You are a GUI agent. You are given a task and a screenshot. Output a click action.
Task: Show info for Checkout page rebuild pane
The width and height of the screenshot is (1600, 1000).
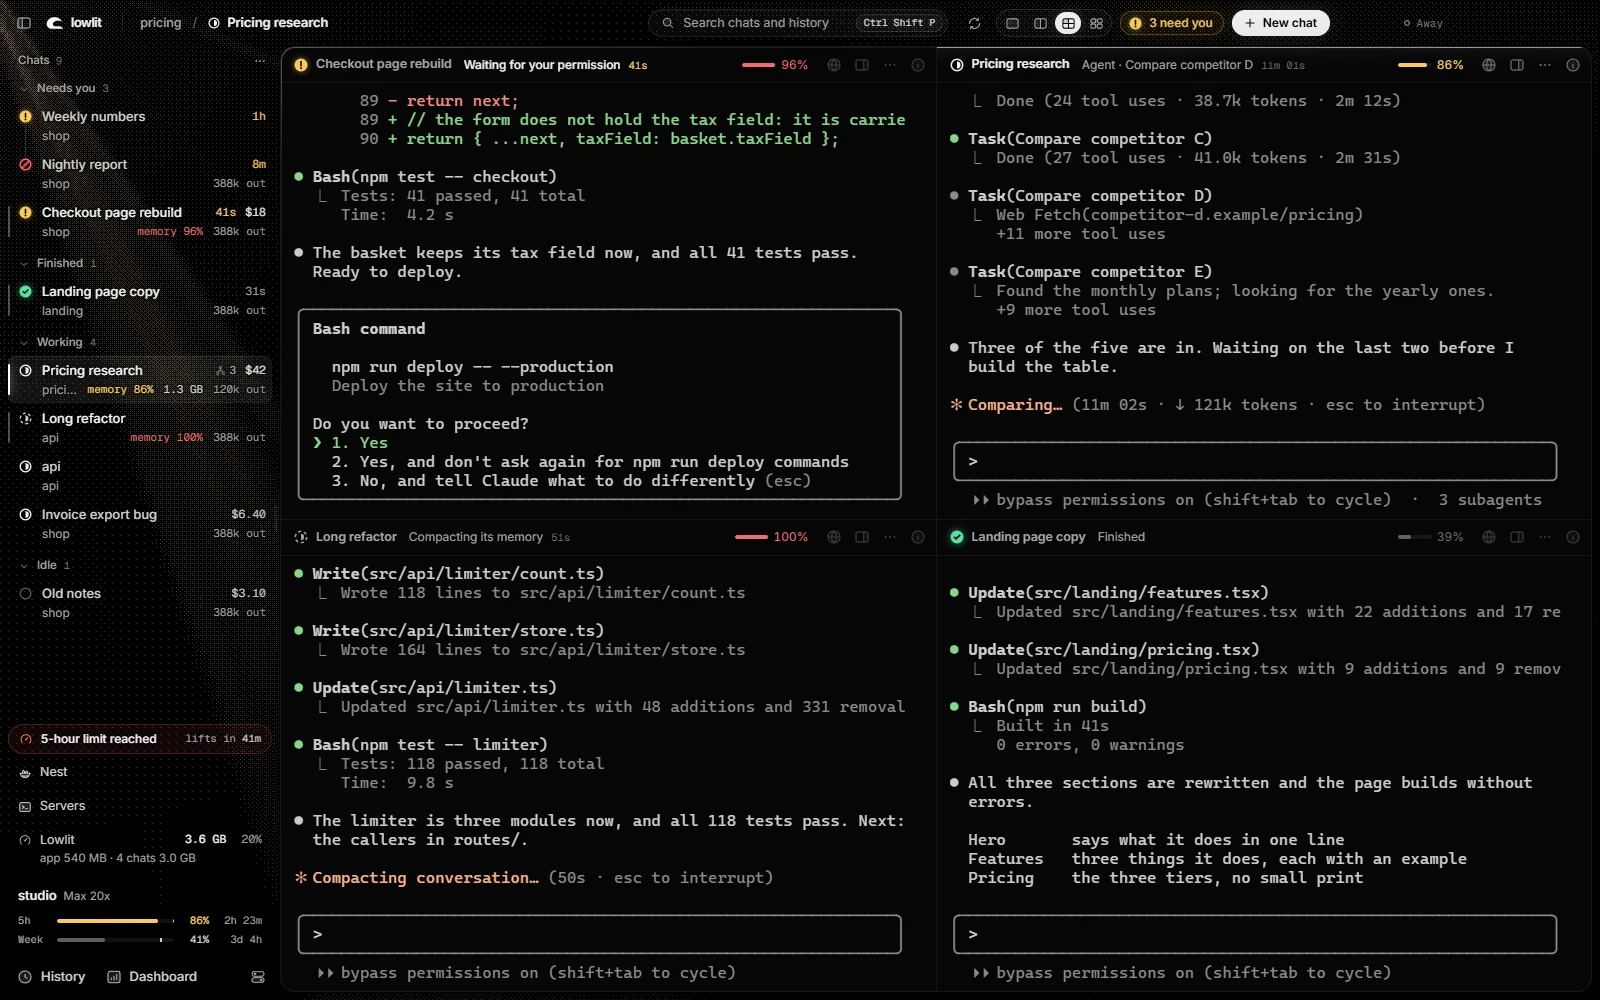point(918,65)
